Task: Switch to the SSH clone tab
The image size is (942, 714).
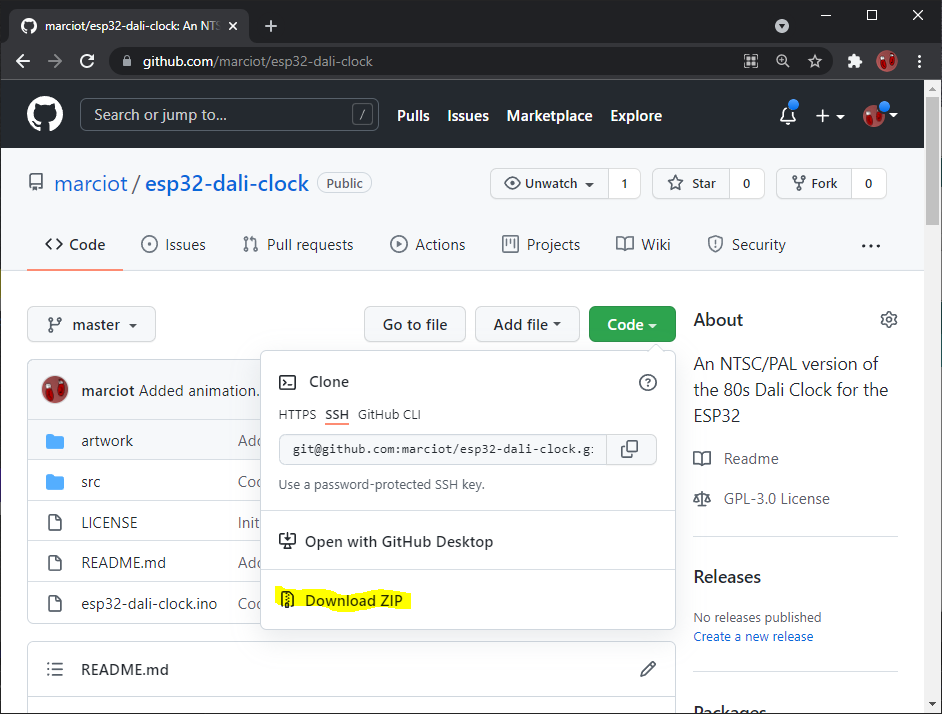Action: tap(337, 414)
